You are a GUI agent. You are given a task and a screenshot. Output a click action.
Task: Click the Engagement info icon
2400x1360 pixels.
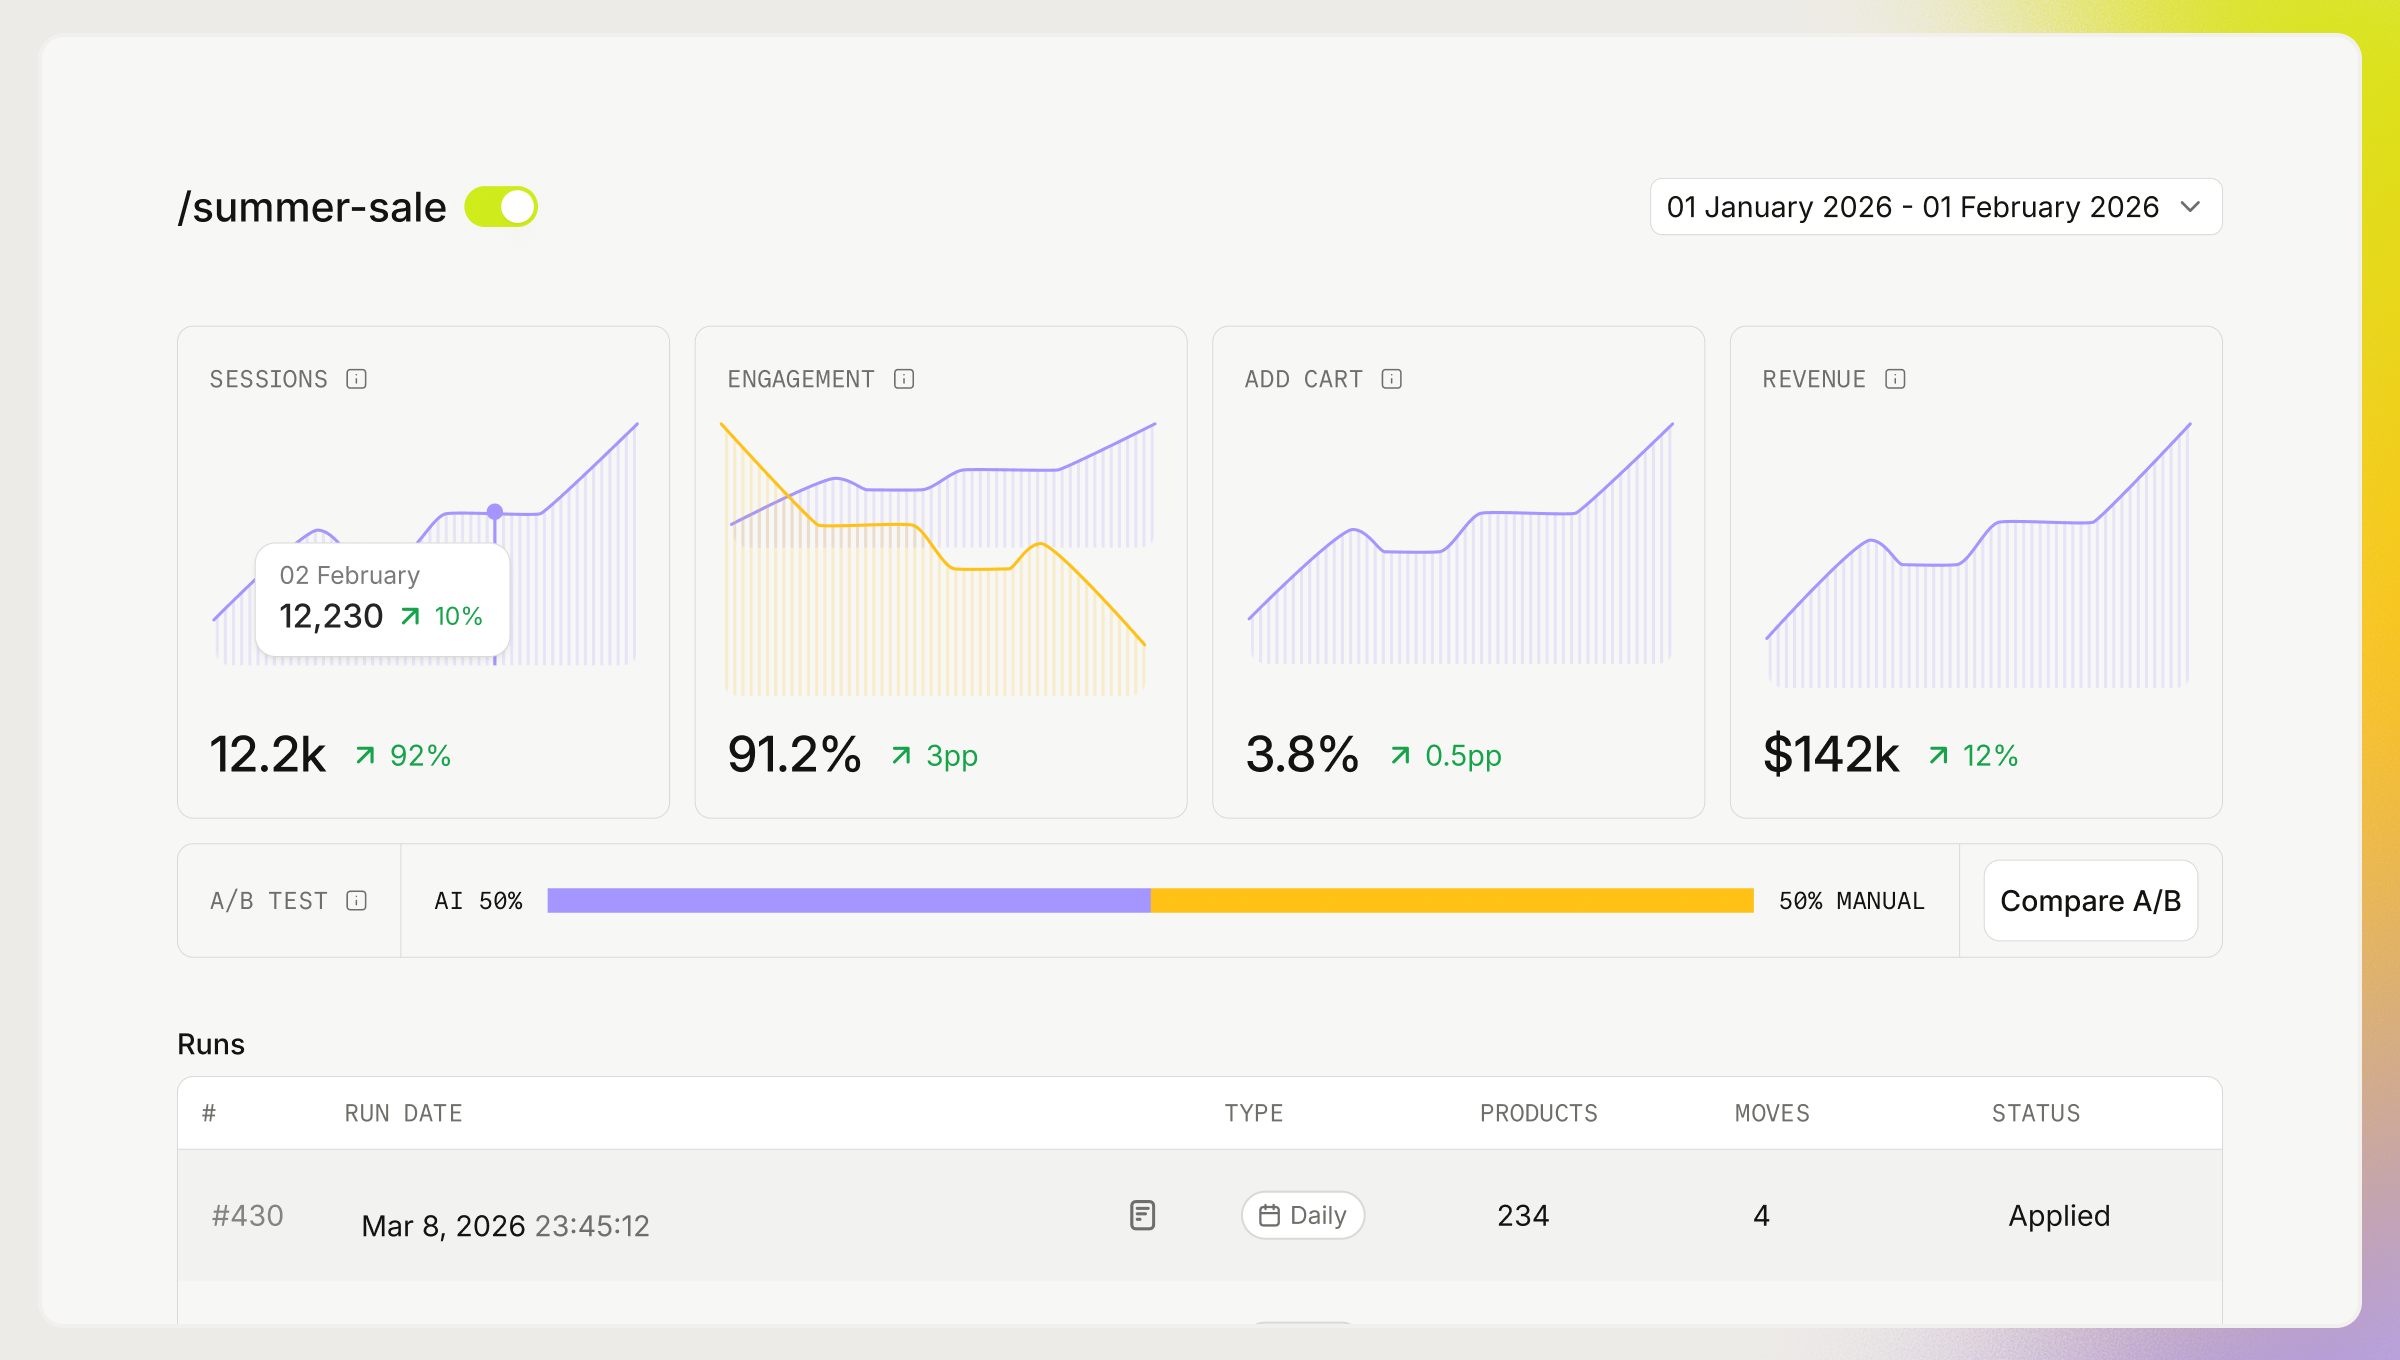click(x=903, y=379)
